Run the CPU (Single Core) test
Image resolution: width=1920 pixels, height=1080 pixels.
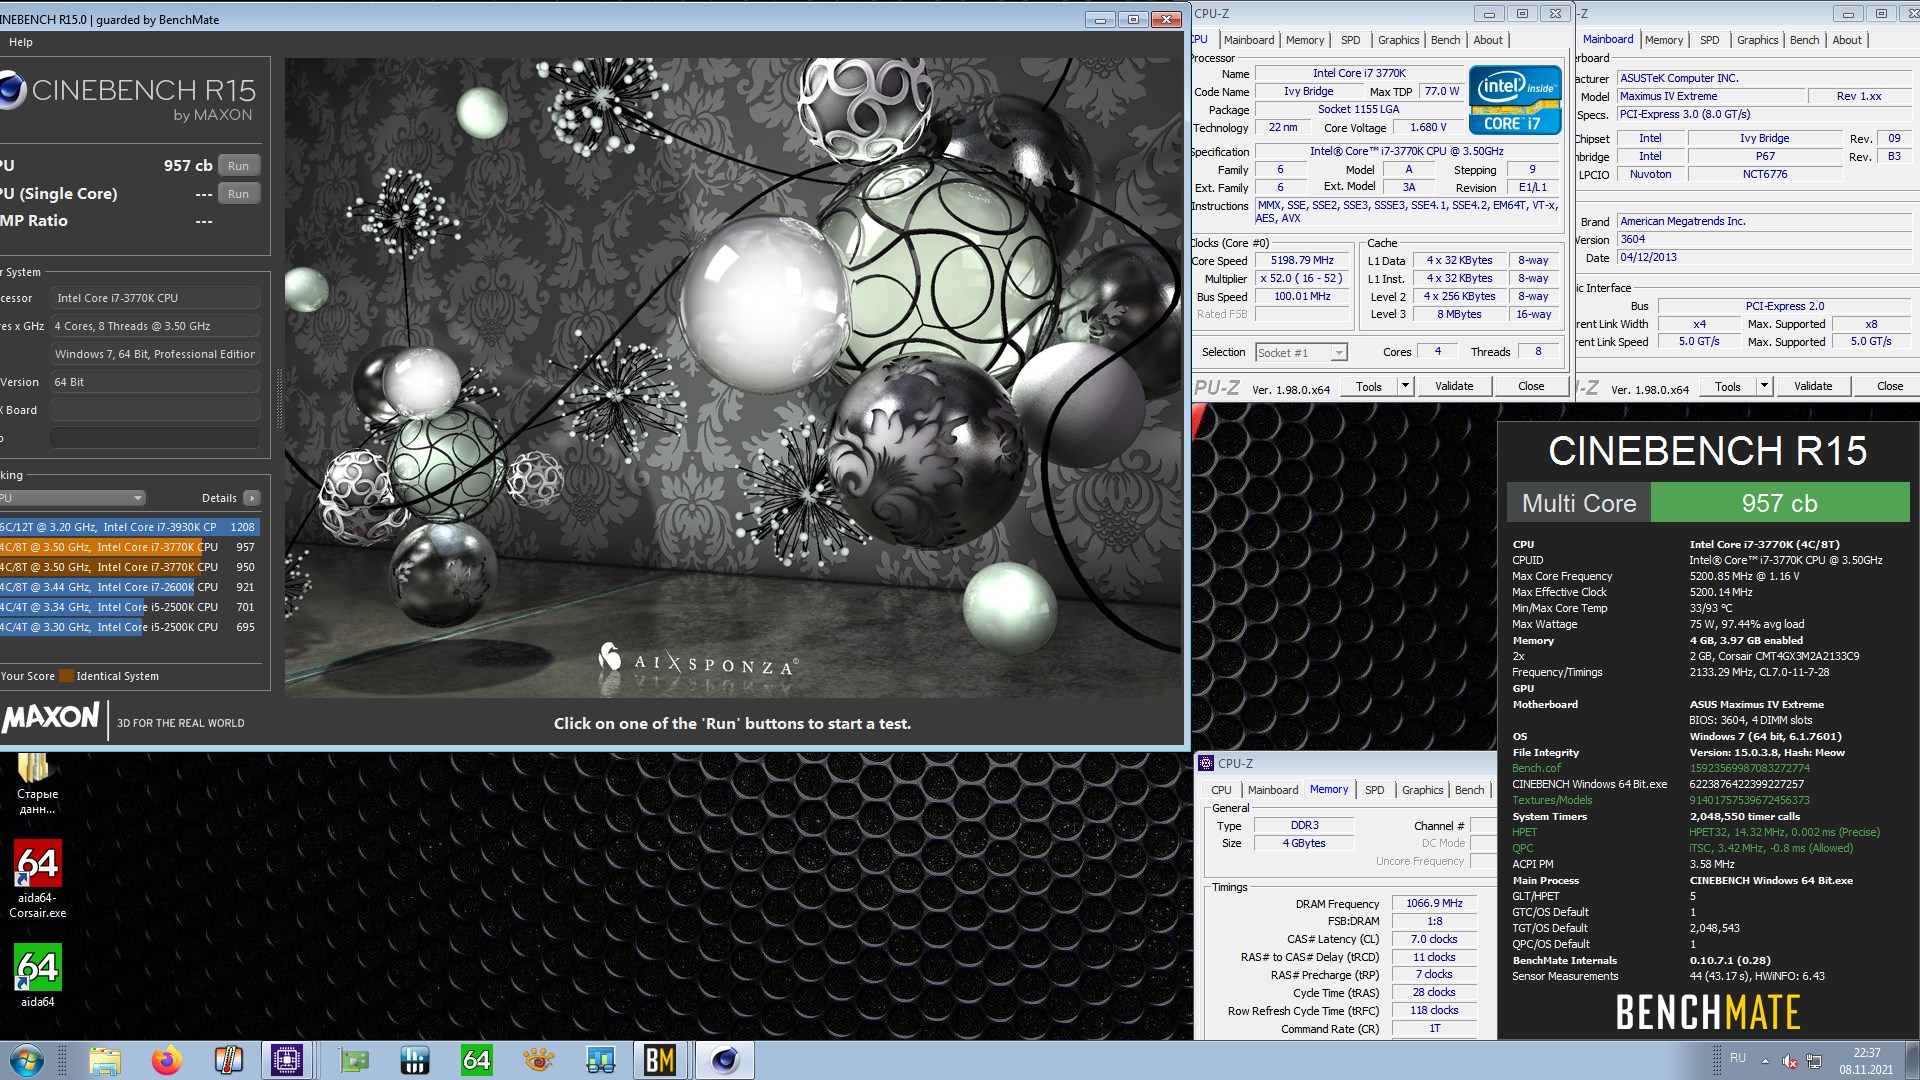click(238, 194)
